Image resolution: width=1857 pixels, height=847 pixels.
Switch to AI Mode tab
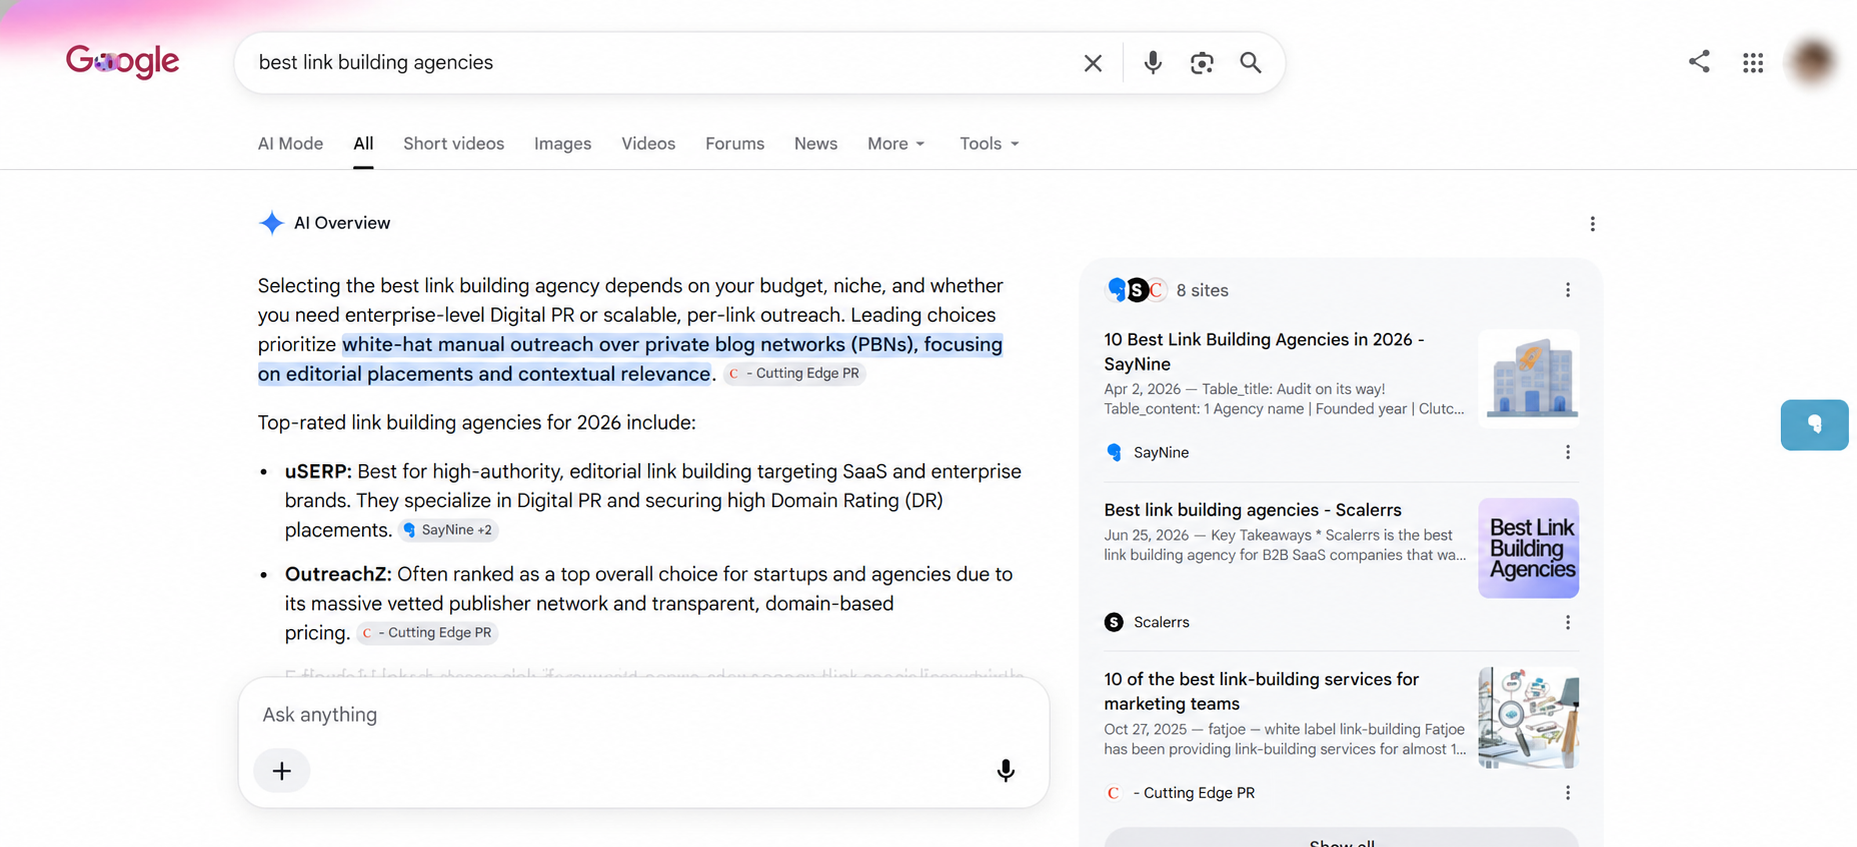[x=290, y=144]
